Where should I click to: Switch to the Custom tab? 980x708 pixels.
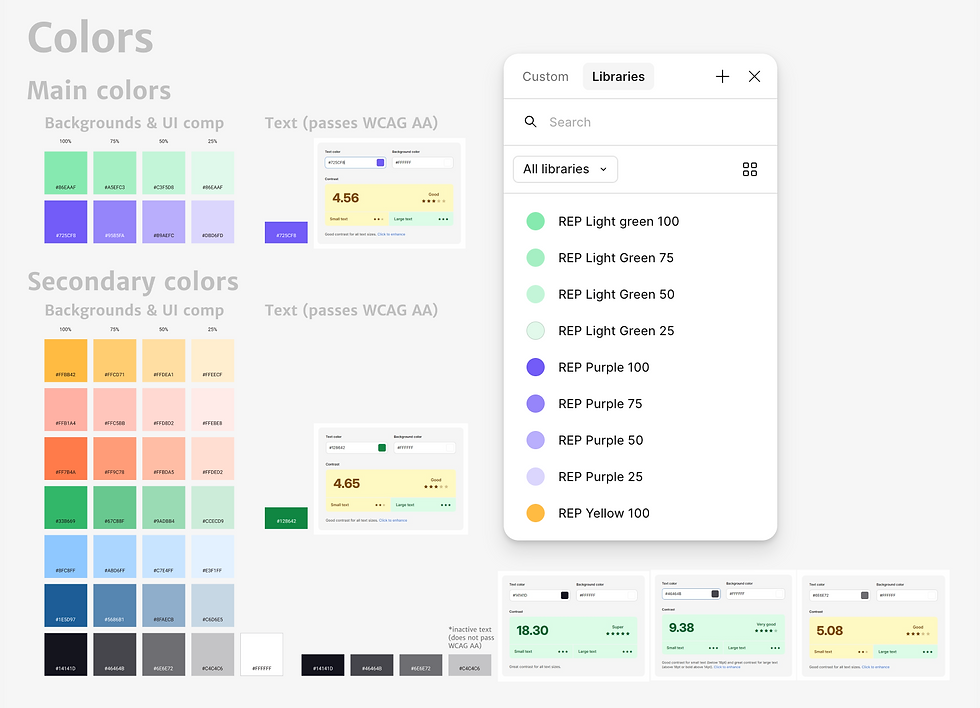coord(545,76)
